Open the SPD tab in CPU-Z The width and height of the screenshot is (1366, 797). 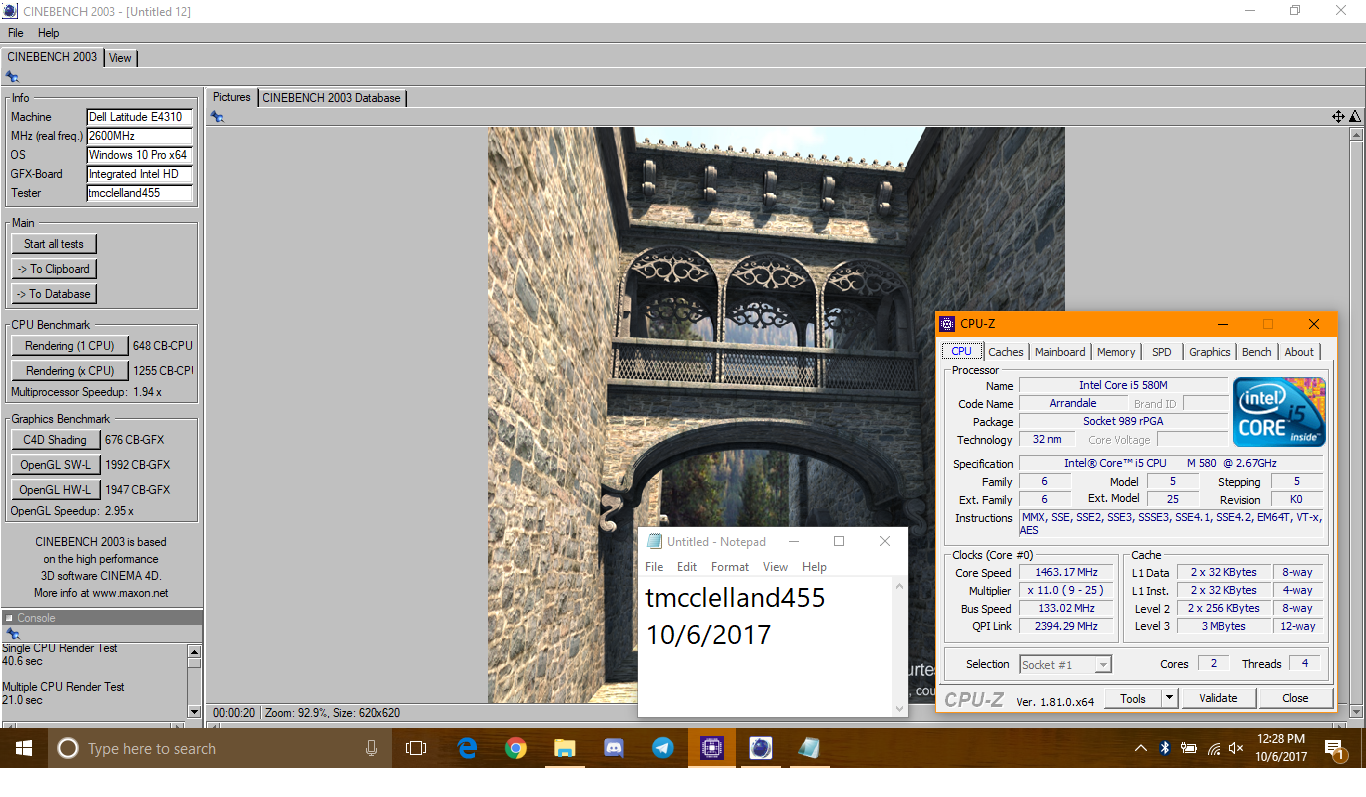(1162, 352)
